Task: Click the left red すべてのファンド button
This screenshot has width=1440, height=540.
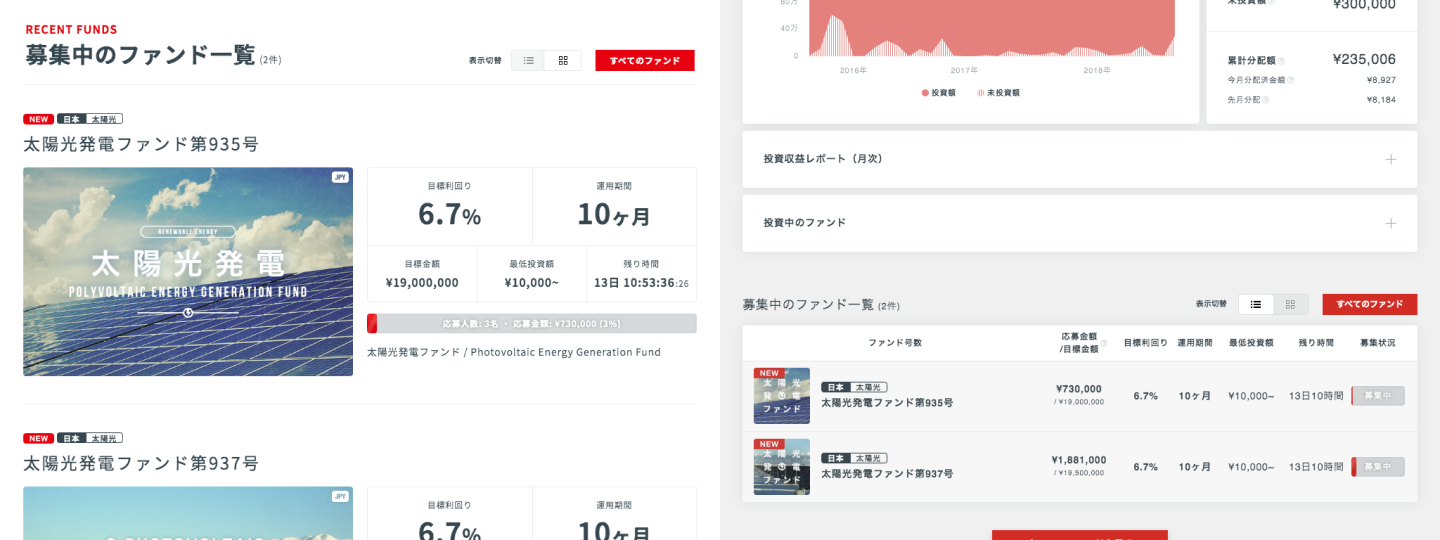Action: (645, 61)
